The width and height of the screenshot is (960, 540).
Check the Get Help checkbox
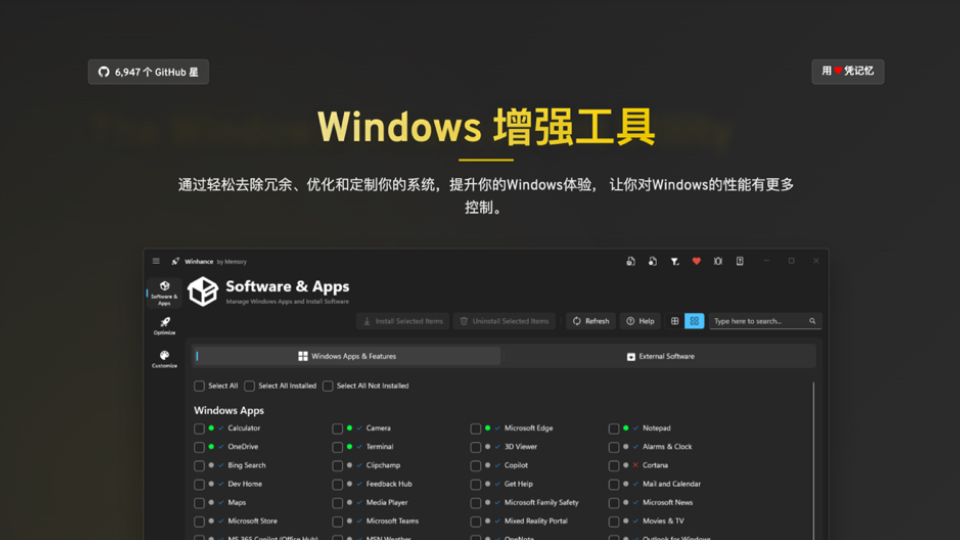476,484
